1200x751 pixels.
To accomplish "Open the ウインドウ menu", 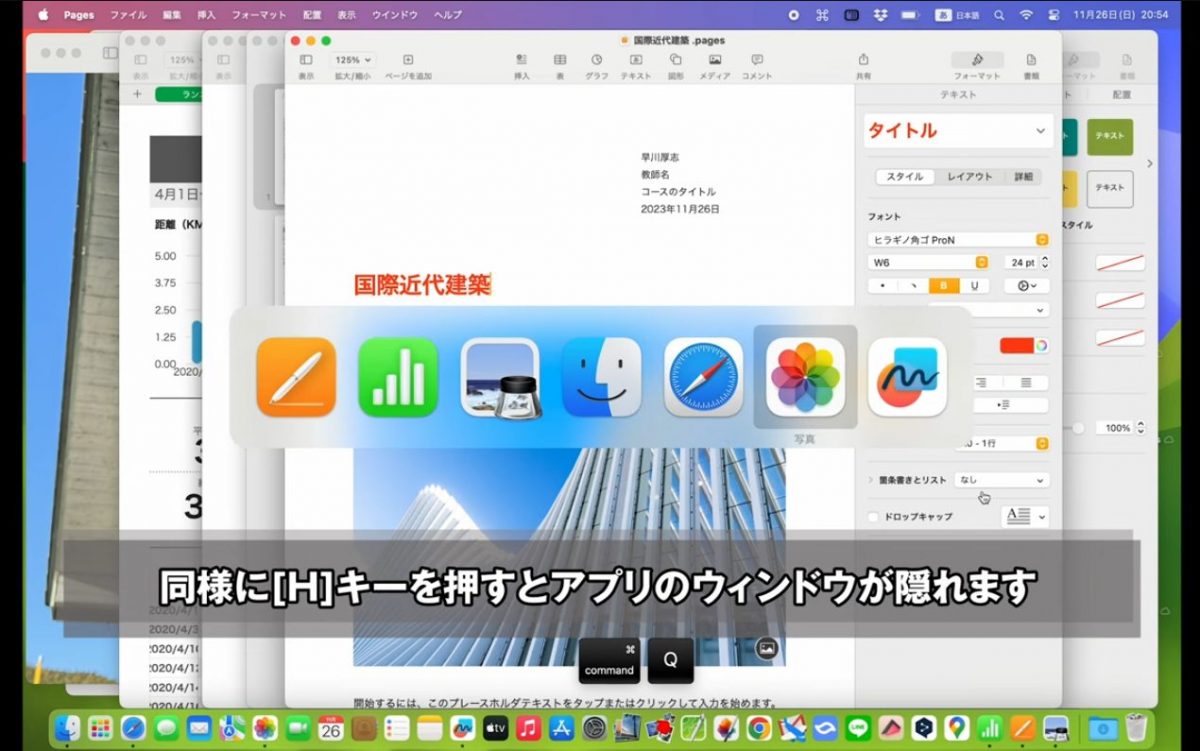I will [395, 15].
